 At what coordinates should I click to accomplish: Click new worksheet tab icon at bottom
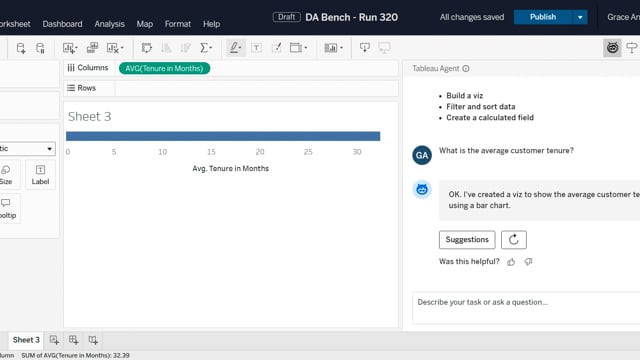(x=54, y=340)
